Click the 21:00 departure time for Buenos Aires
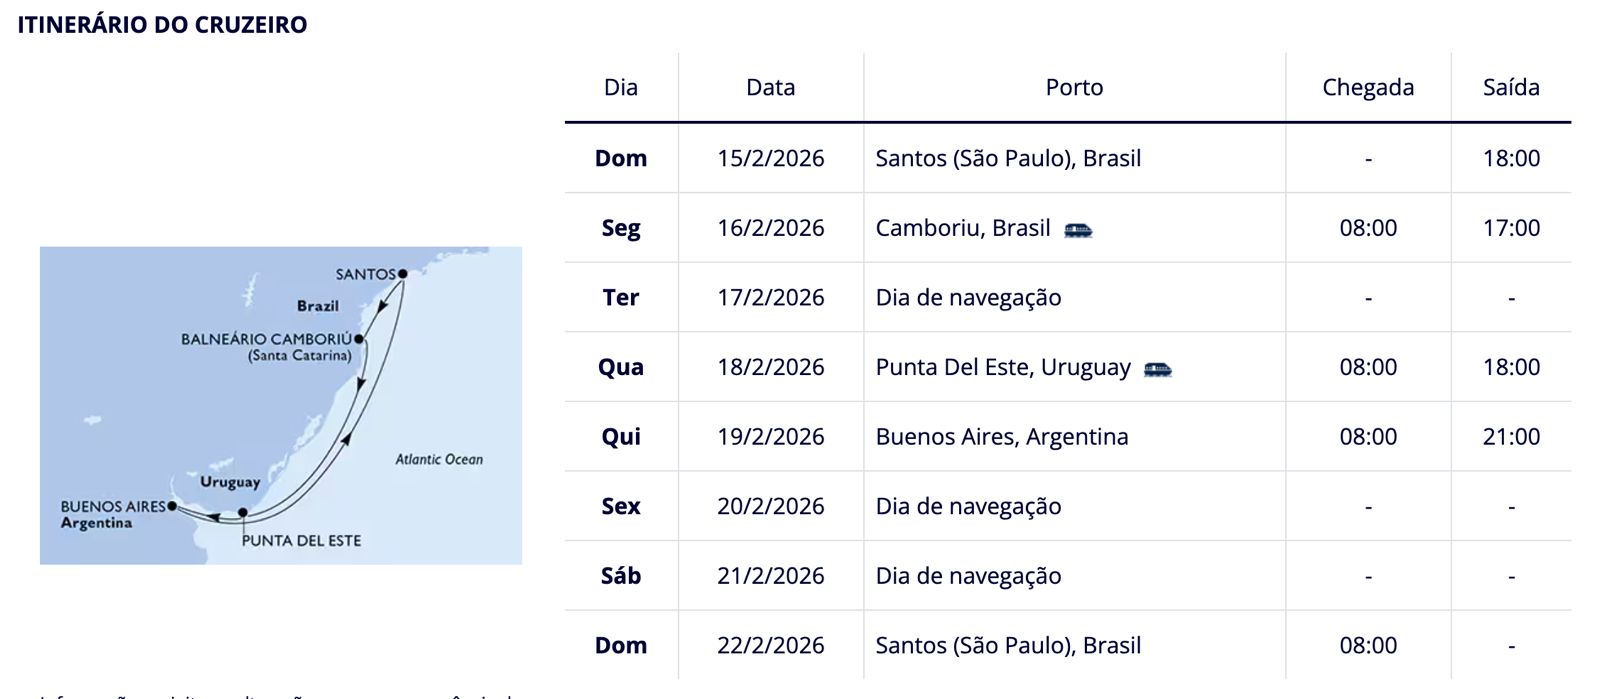The image size is (1600, 699). pos(1511,436)
